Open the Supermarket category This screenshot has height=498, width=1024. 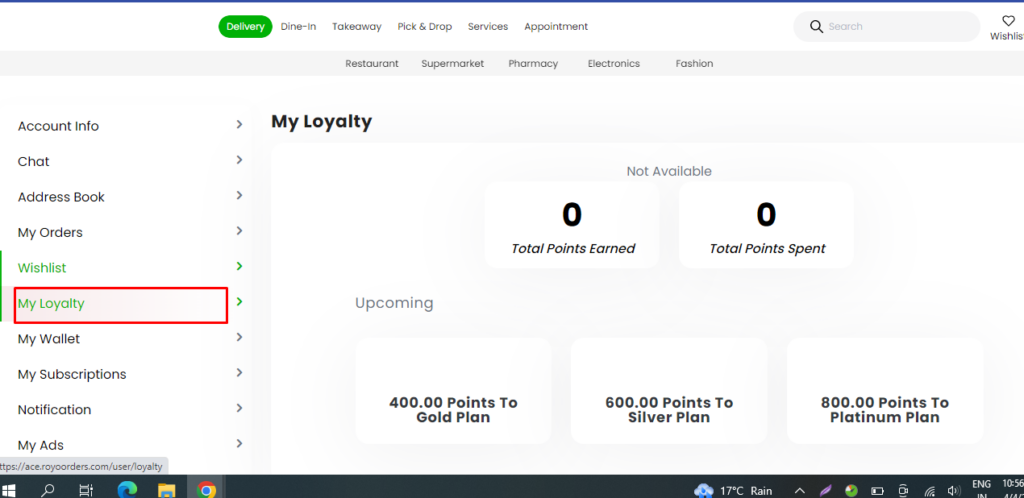click(452, 63)
